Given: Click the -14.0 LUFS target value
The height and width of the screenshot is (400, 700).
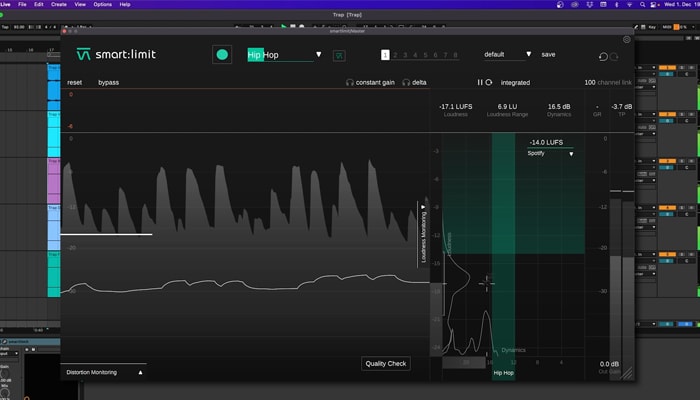Looking at the screenshot, I should (546, 142).
